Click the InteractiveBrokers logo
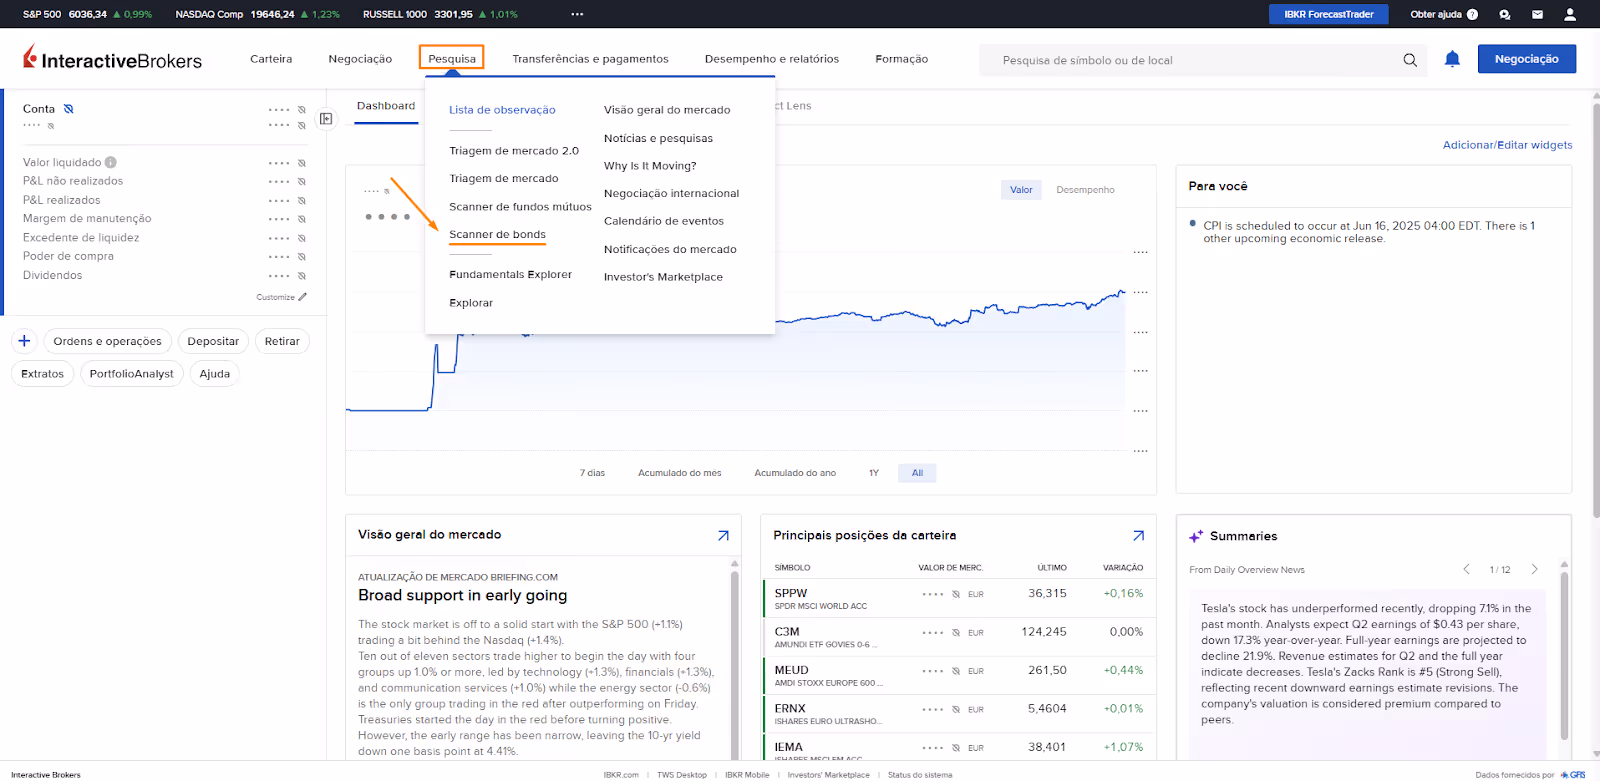This screenshot has height=781, width=1600. coord(112,59)
